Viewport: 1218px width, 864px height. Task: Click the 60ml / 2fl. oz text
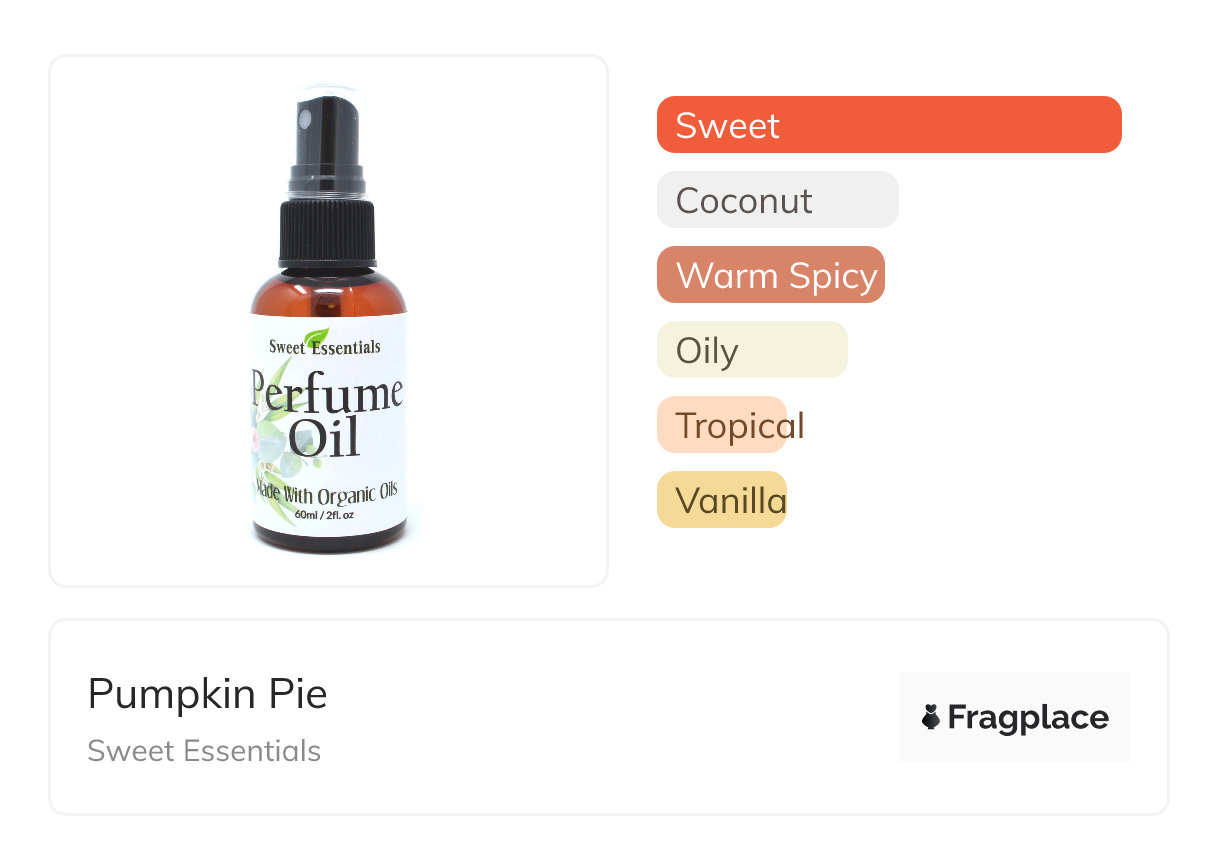(325, 516)
